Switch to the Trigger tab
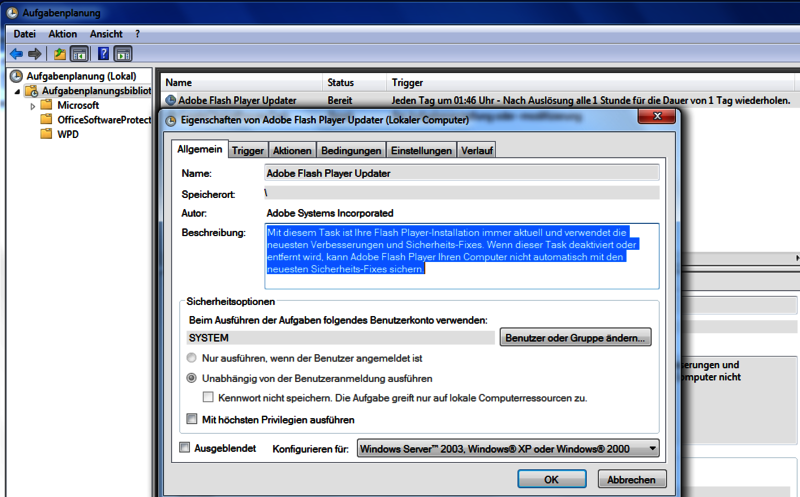Image resolution: width=800 pixels, height=497 pixels. point(248,151)
